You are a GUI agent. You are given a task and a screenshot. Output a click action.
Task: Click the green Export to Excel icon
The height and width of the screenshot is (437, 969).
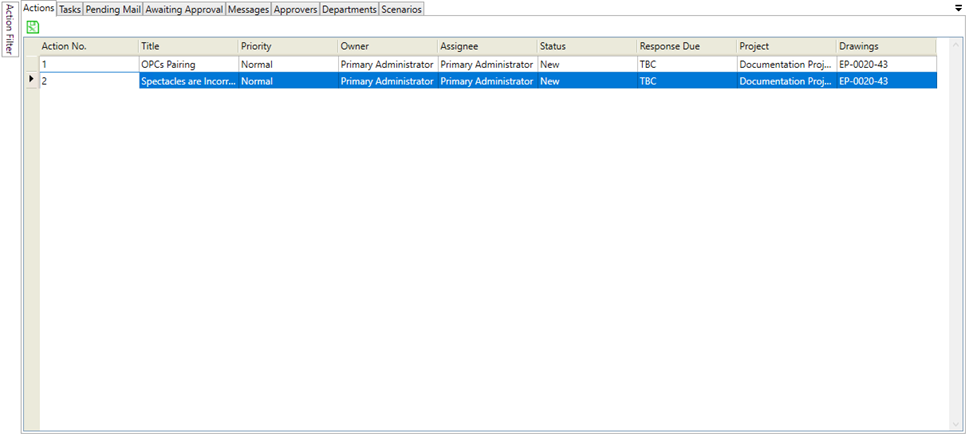click(x=32, y=27)
